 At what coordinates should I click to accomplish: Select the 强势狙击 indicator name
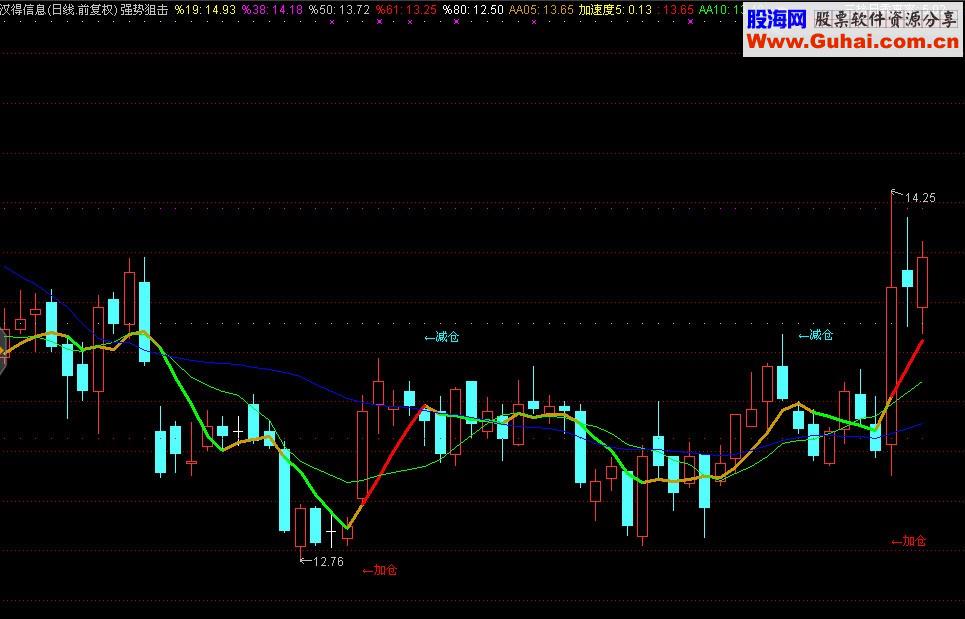(x=145, y=10)
